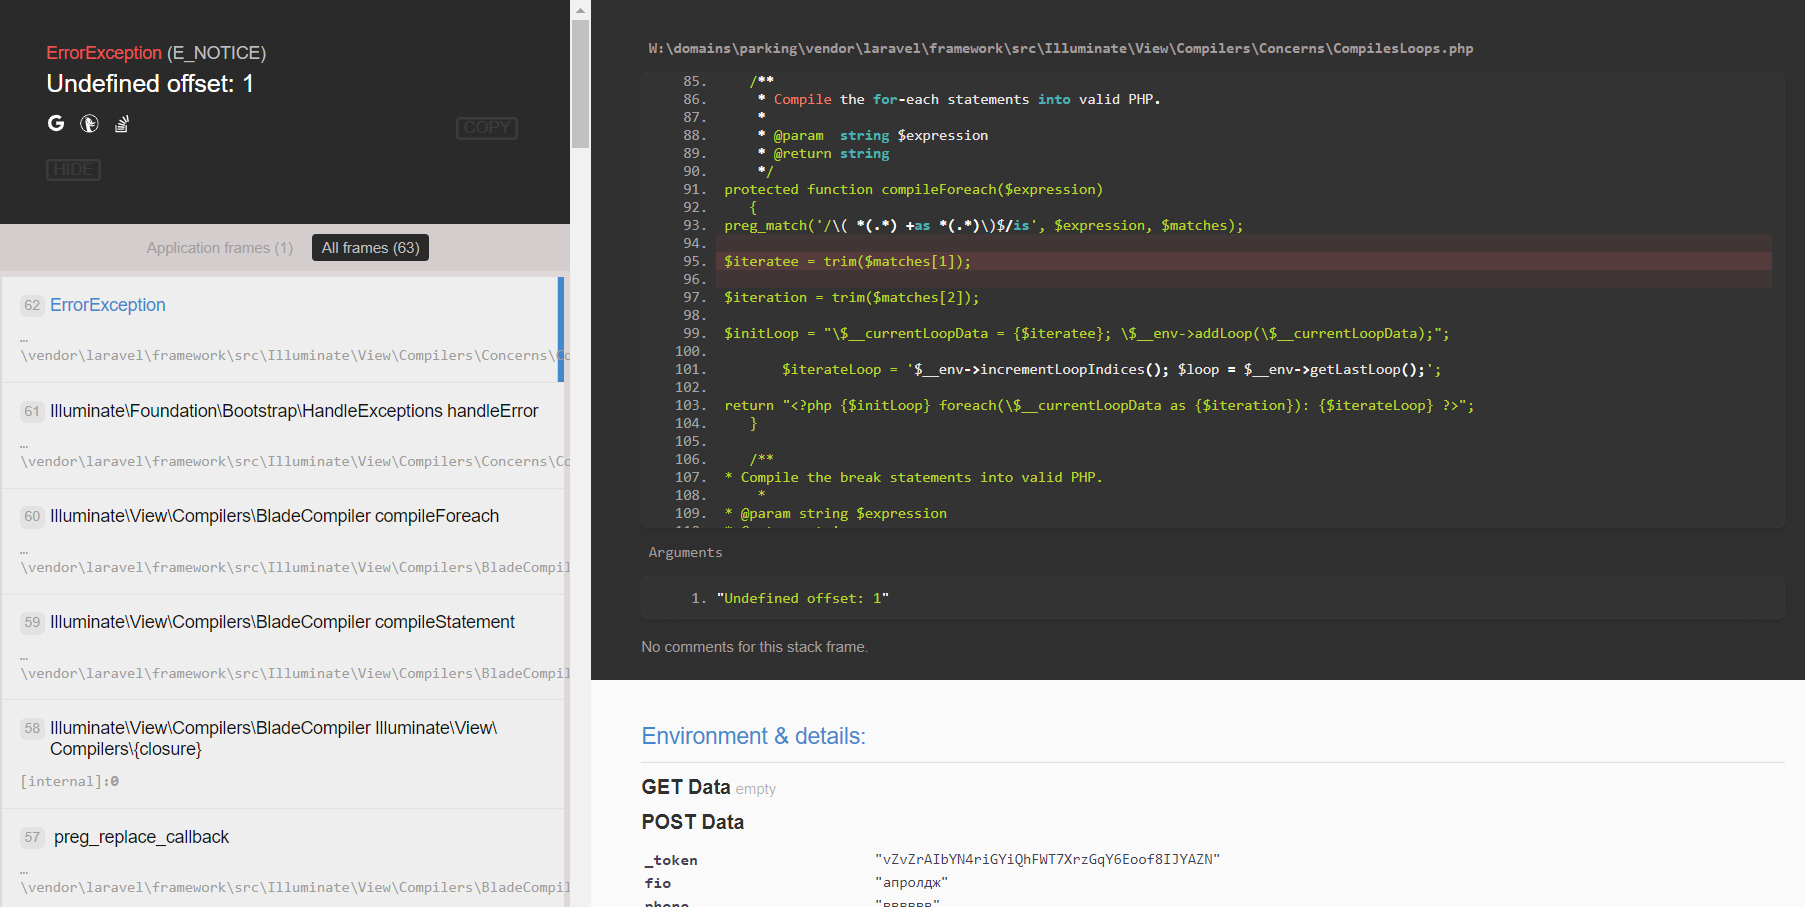The width and height of the screenshot is (1805, 907).
Task: Click the POST Data heading
Action: pyautogui.click(x=692, y=822)
